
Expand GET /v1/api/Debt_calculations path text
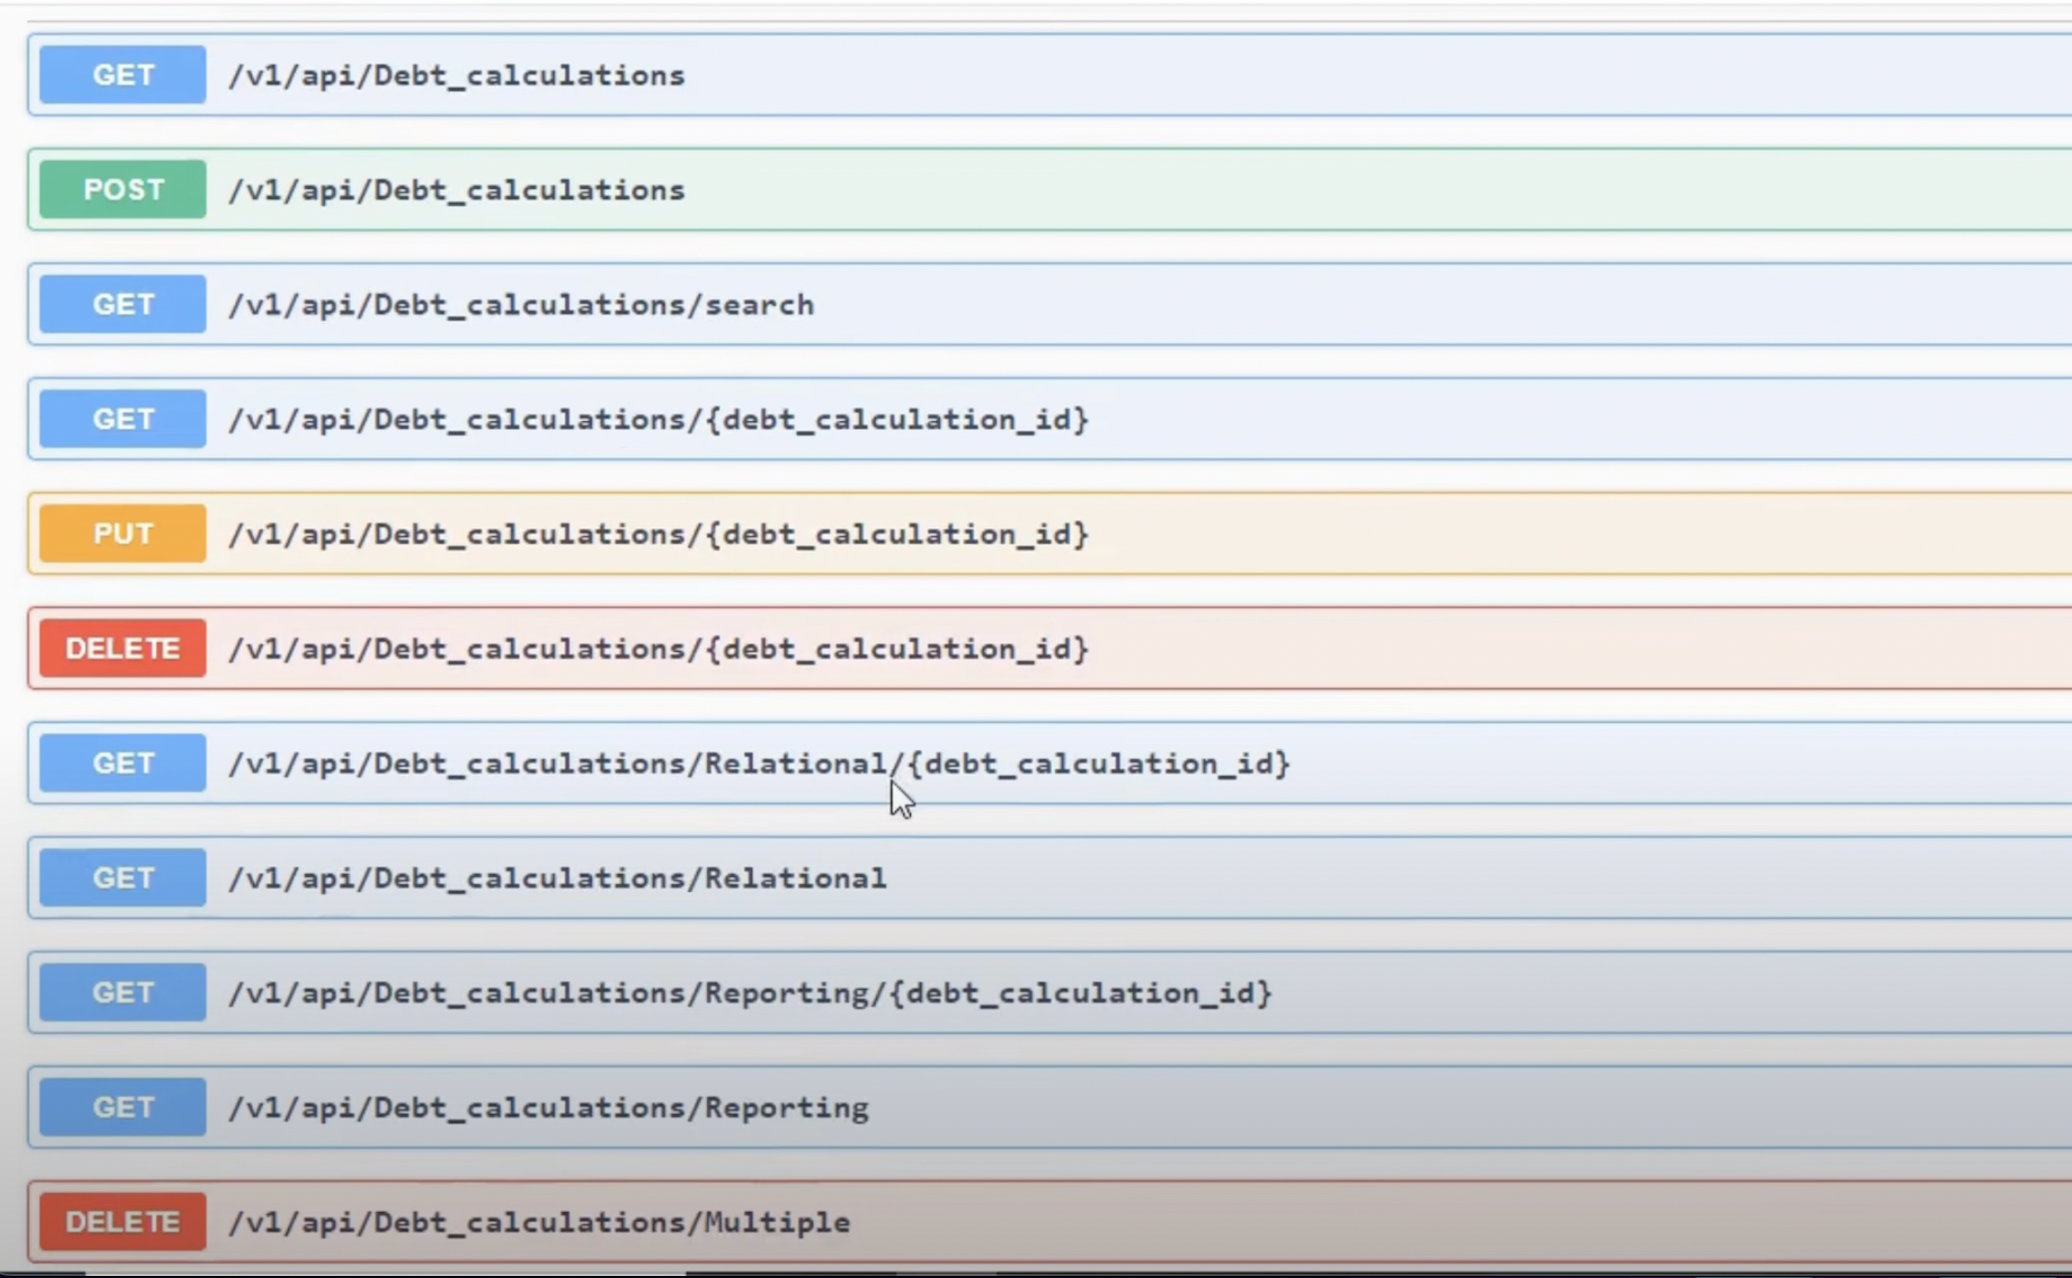(456, 75)
